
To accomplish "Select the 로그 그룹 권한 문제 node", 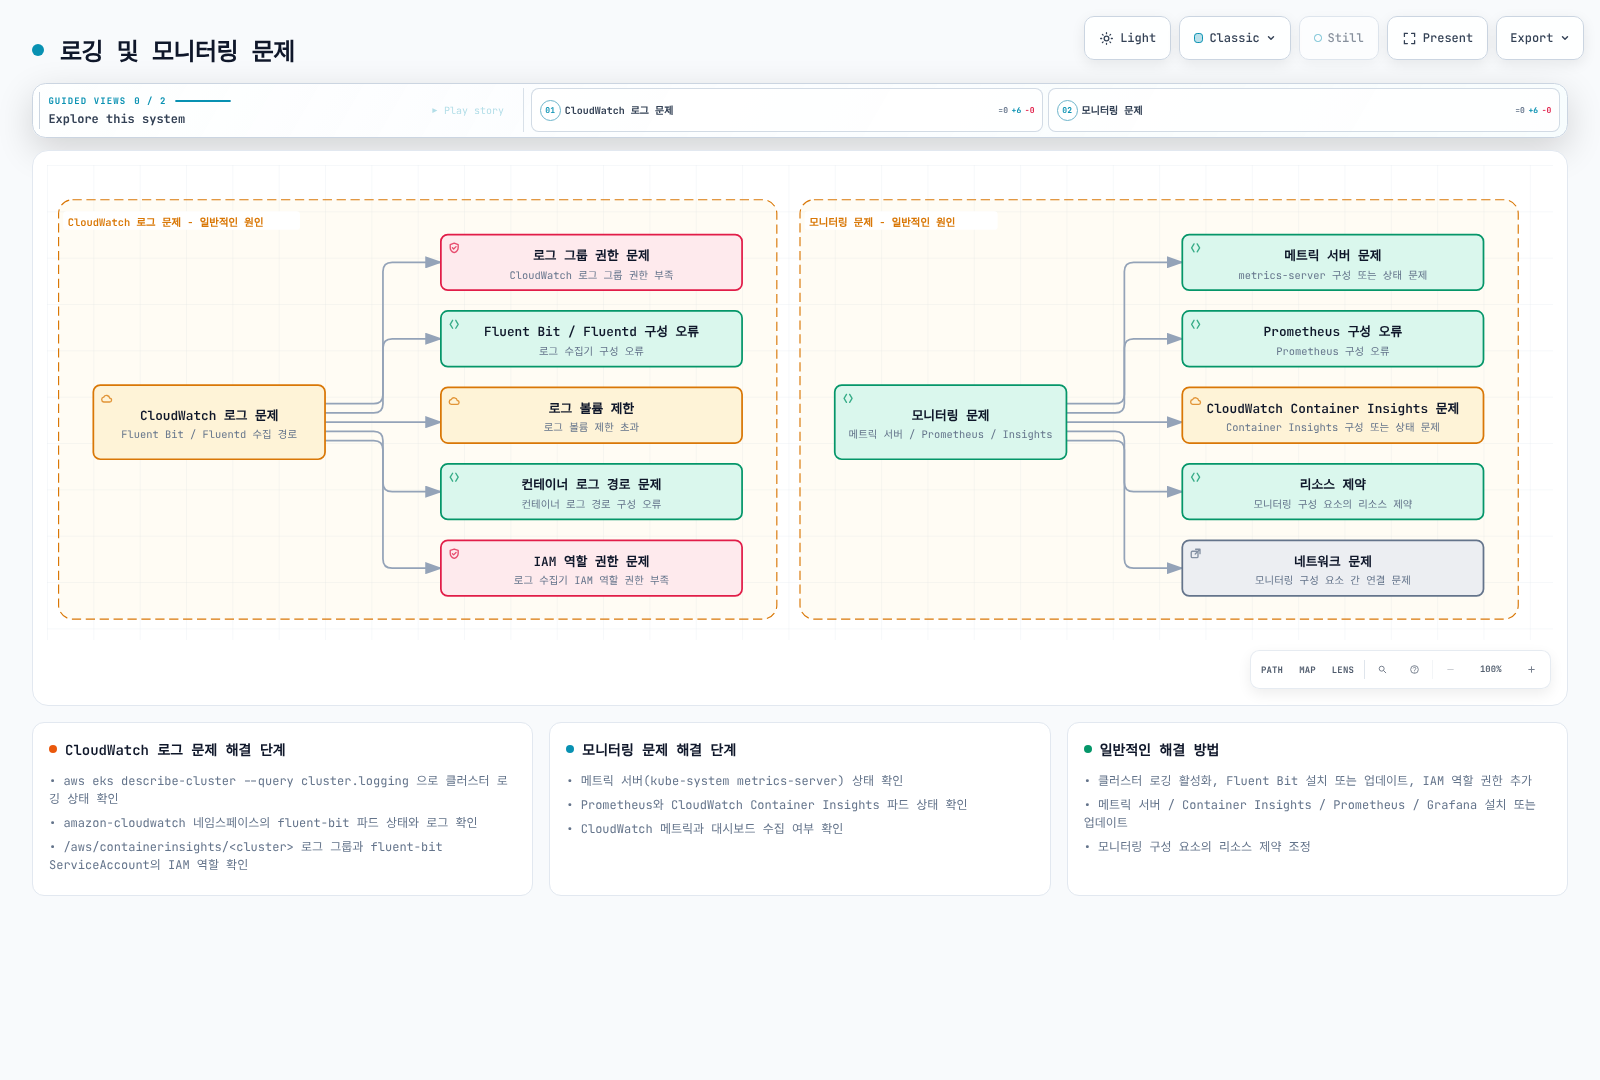I will [x=591, y=263].
